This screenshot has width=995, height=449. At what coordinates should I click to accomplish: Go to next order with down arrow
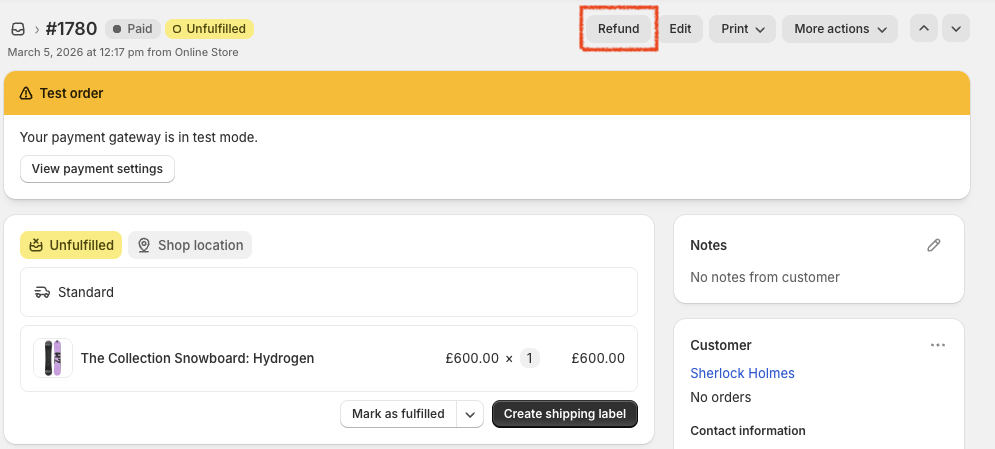tap(956, 29)
